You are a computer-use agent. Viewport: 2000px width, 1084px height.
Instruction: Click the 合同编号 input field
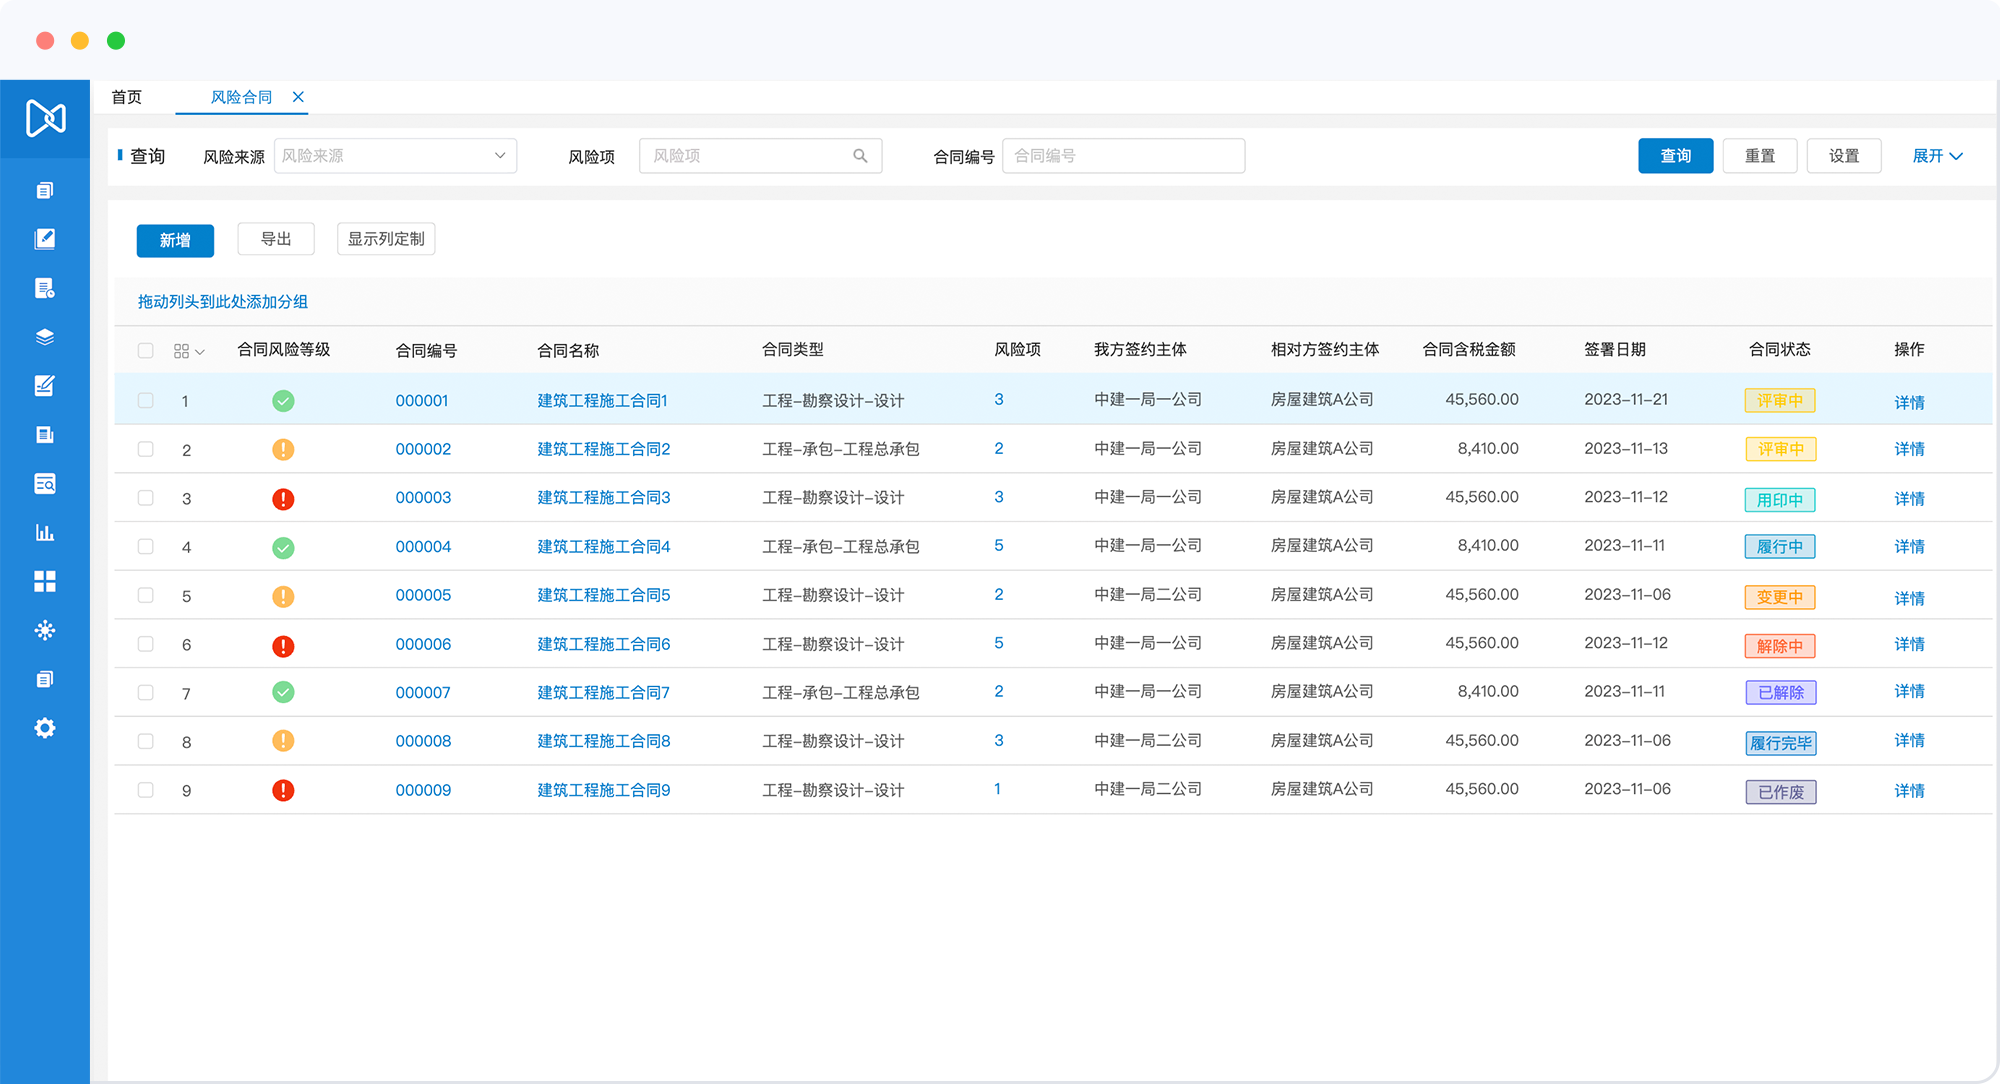[1123, 156]
